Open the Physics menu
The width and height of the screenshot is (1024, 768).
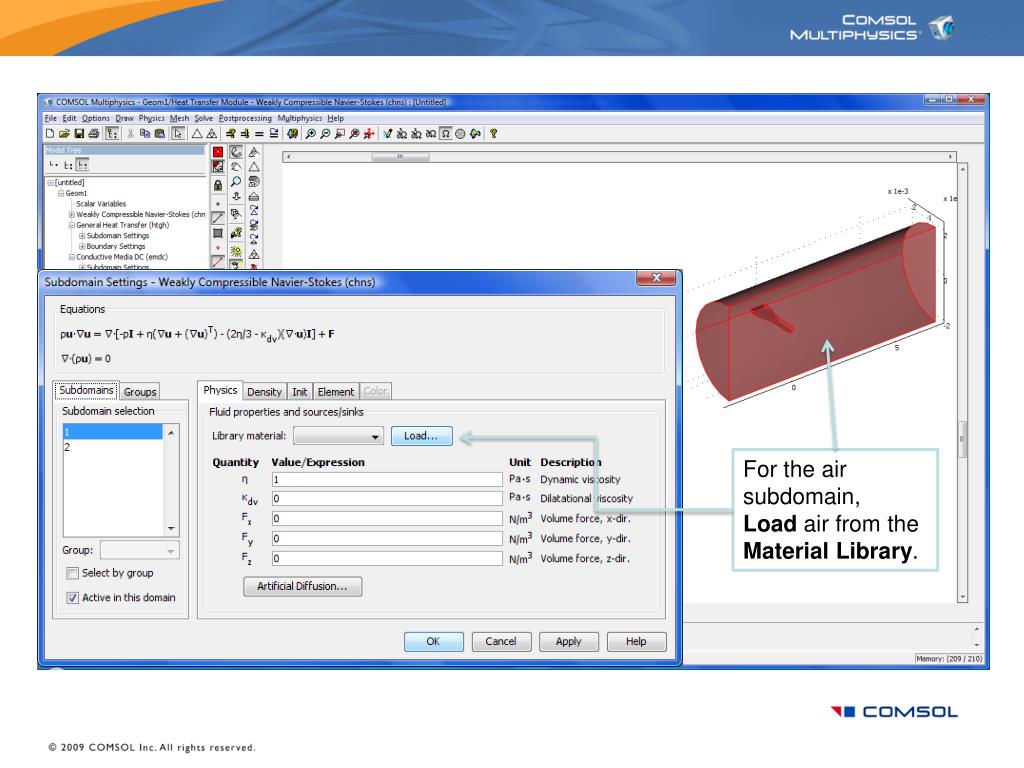[151, 118]
